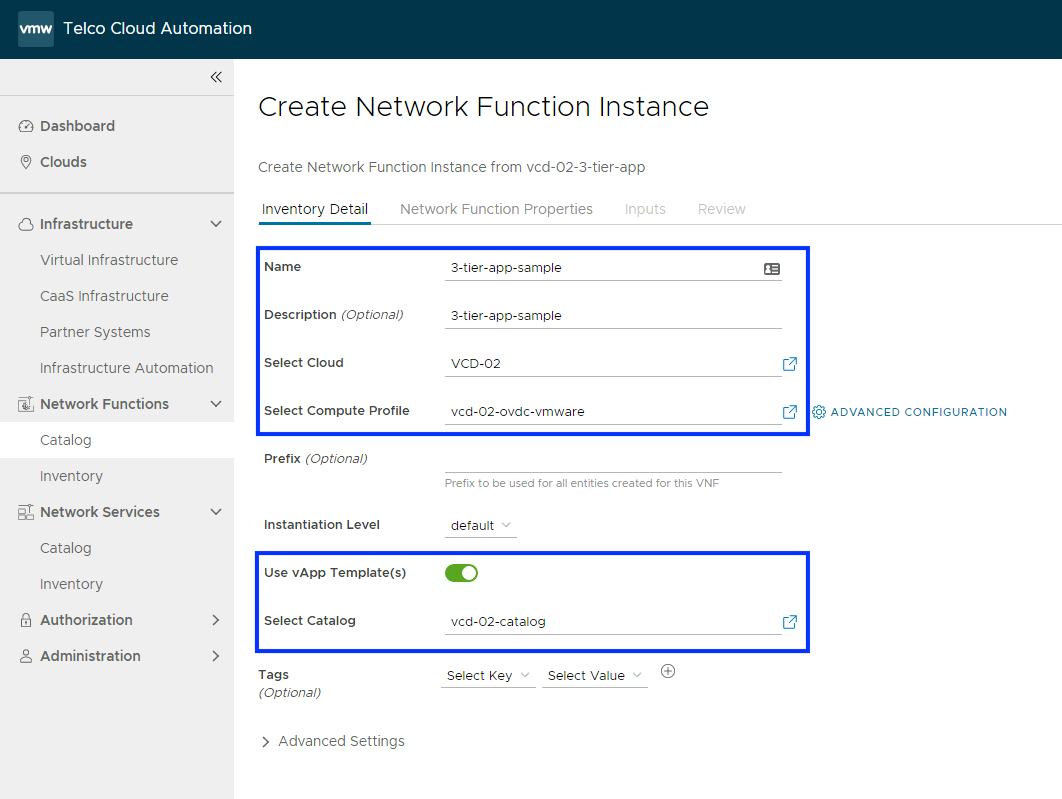1062x799 pixels.
Task: Open the Select Cloud picker icon
Action: click(x=789, y=364)
